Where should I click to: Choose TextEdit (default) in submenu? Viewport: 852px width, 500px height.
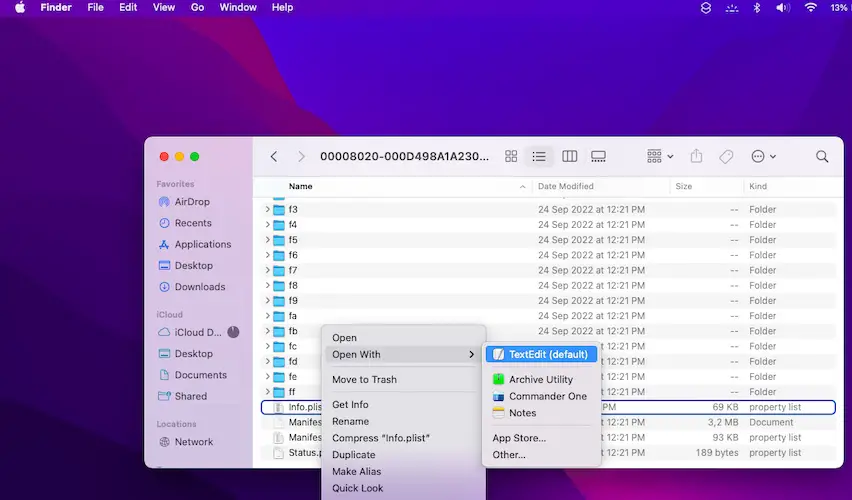click(547, 354)
